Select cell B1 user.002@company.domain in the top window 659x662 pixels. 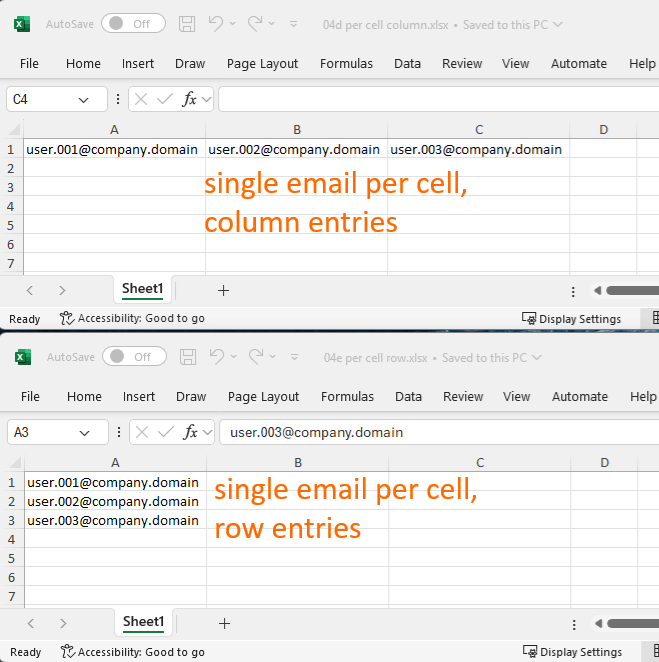click(296, 149)
